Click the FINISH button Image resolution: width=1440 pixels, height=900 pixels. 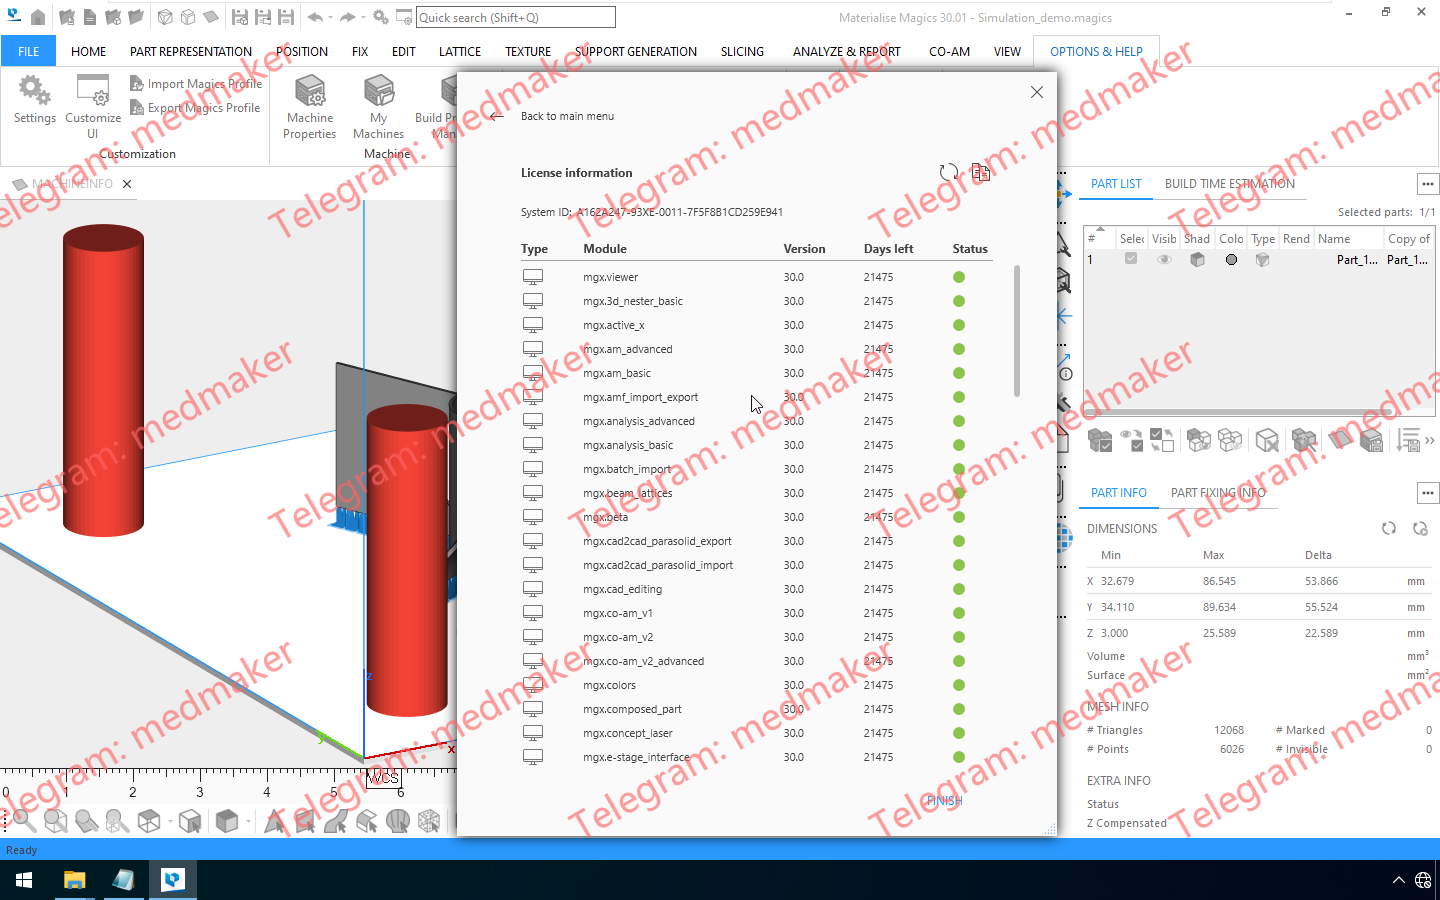[x=944, y=801]
